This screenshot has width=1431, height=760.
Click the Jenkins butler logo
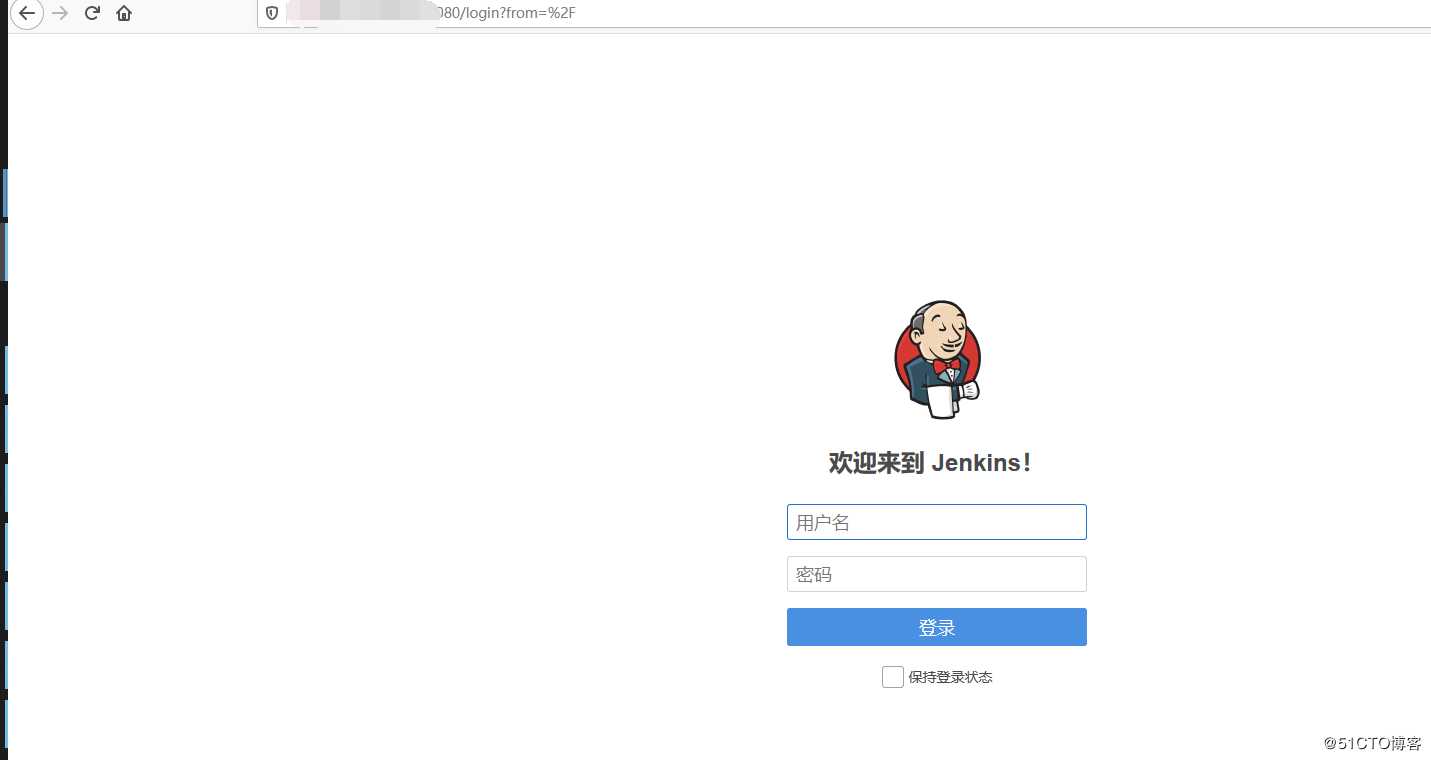click(937, 359)
